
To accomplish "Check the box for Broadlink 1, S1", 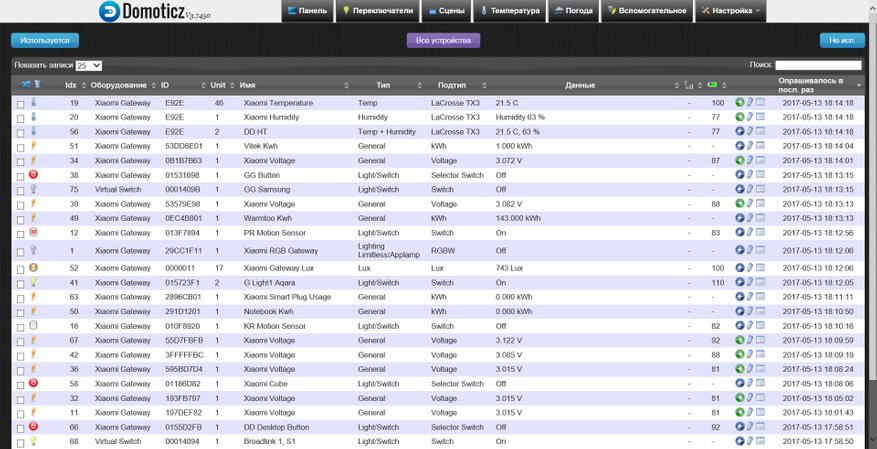I will (21, 443).
